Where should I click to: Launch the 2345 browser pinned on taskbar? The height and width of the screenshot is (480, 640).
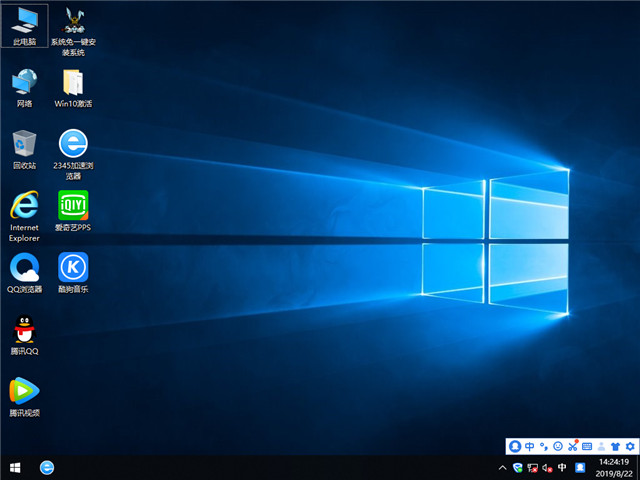point(47,467)
